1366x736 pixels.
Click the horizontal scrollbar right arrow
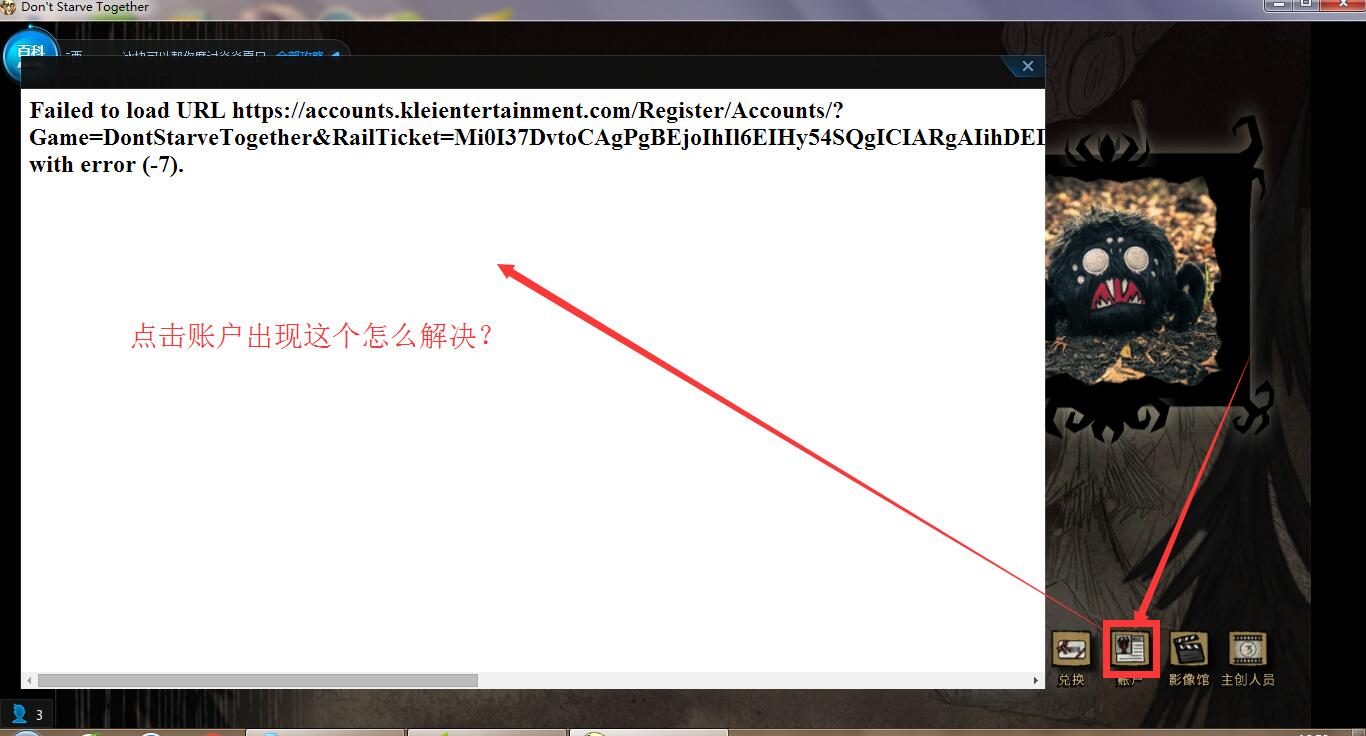(x=1036, y=681)
